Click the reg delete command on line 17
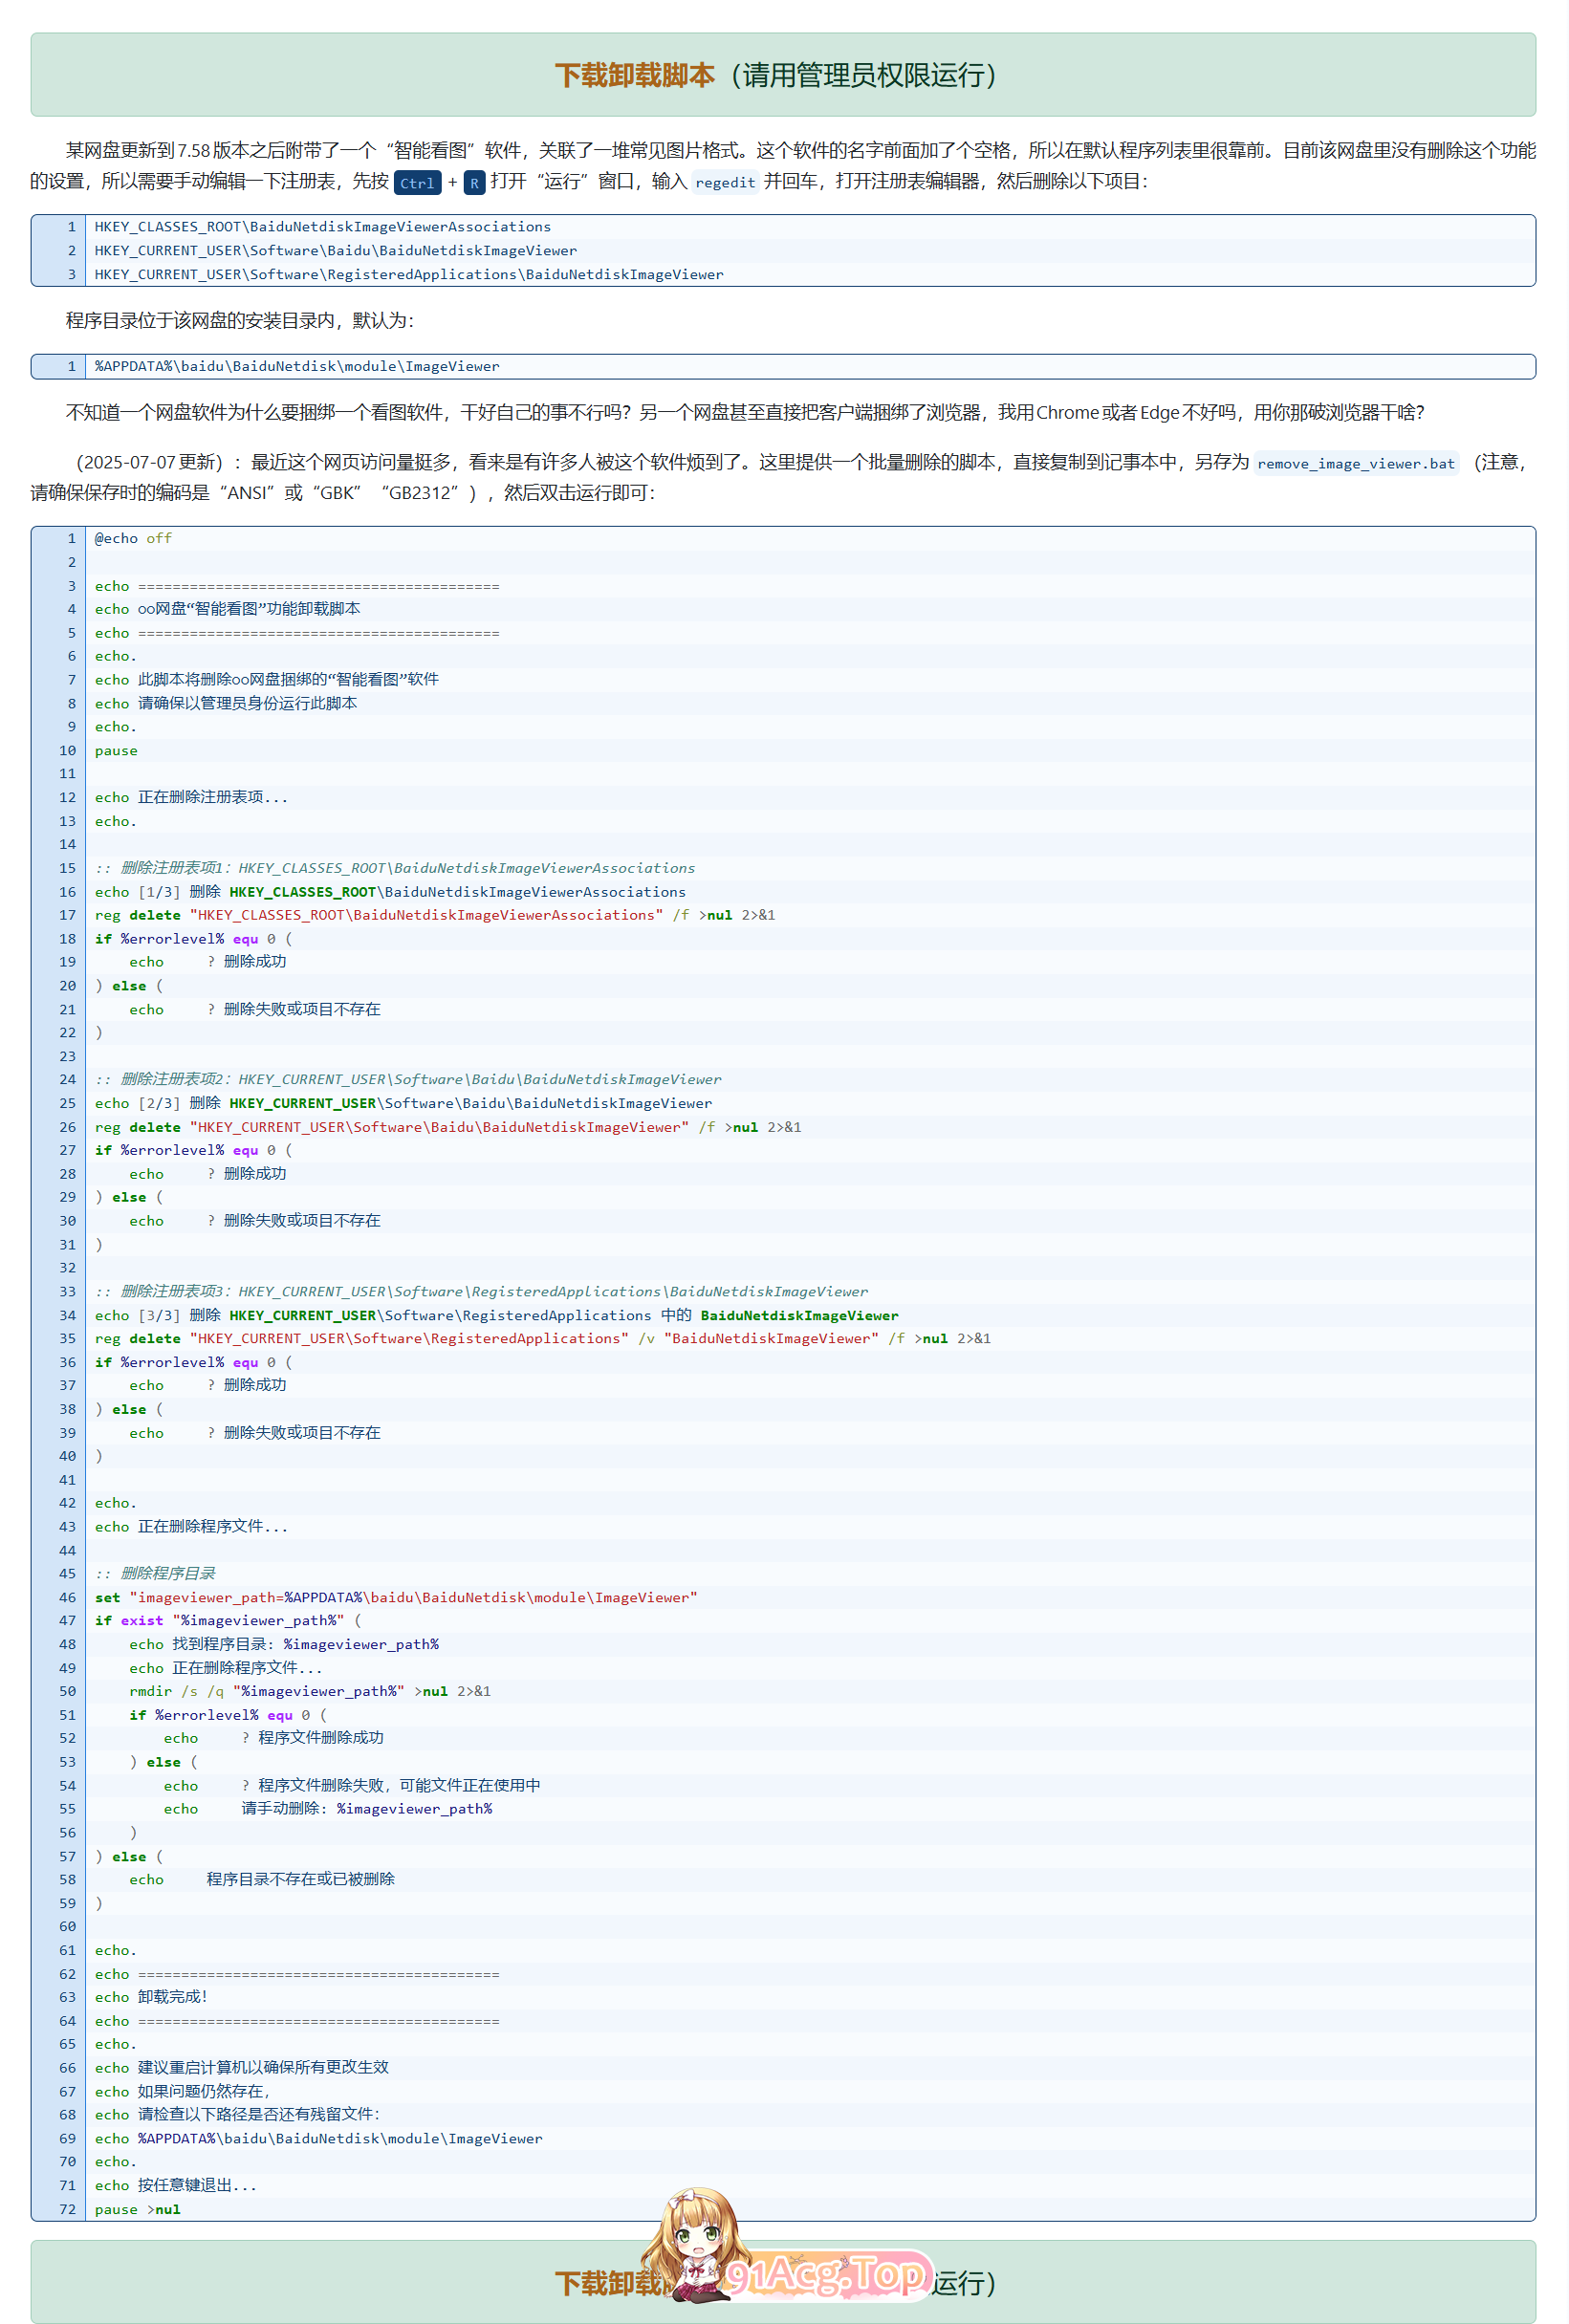The image size is (1569, 2324). coord(434,916)
